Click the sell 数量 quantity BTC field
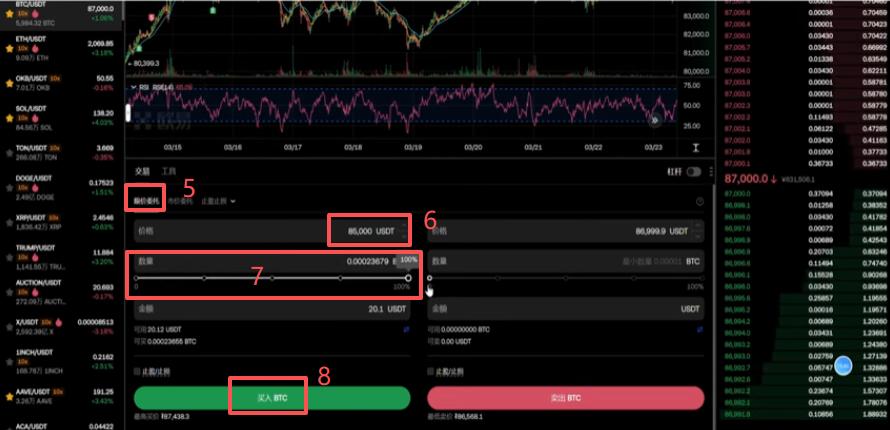Viewport: 890px width, 430px height. pos(566,262)
